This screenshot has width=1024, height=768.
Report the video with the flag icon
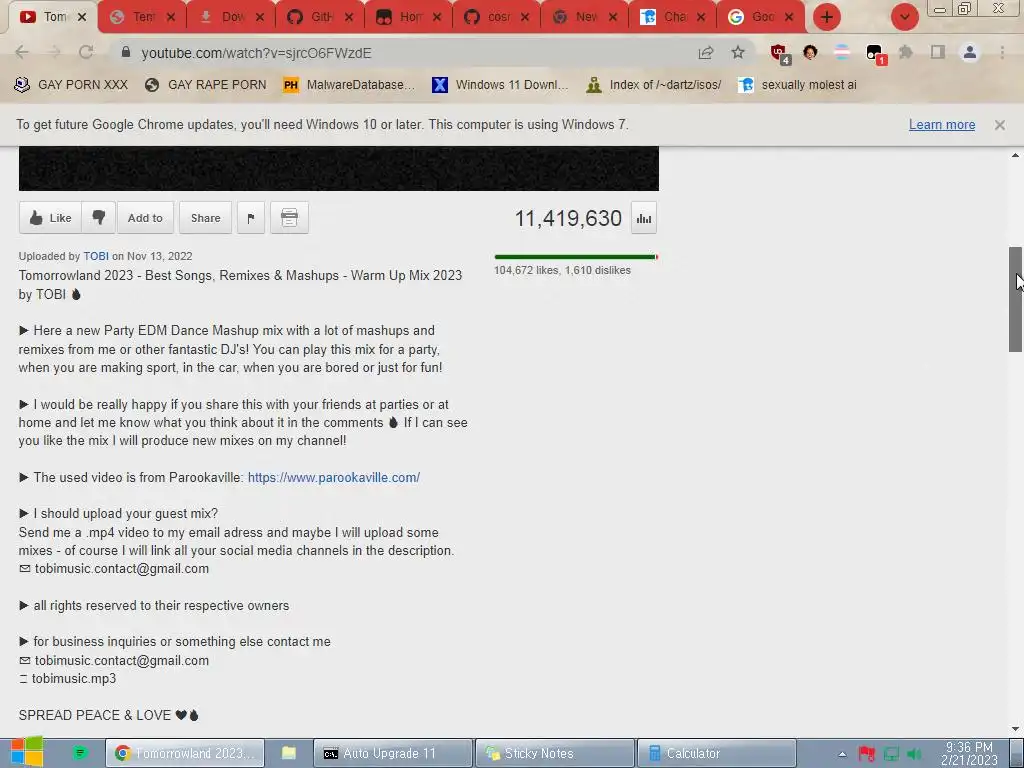point(251,218)
